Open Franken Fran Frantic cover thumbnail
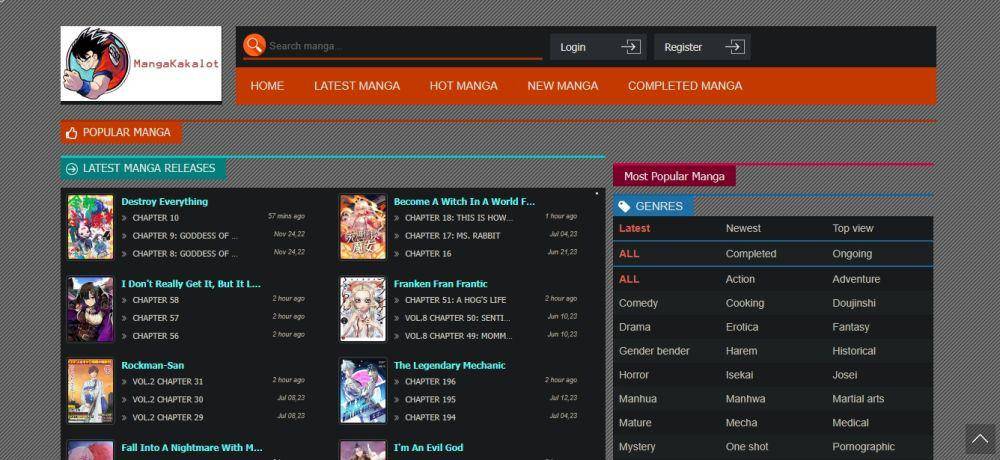1000x460 pixels. 363,309
